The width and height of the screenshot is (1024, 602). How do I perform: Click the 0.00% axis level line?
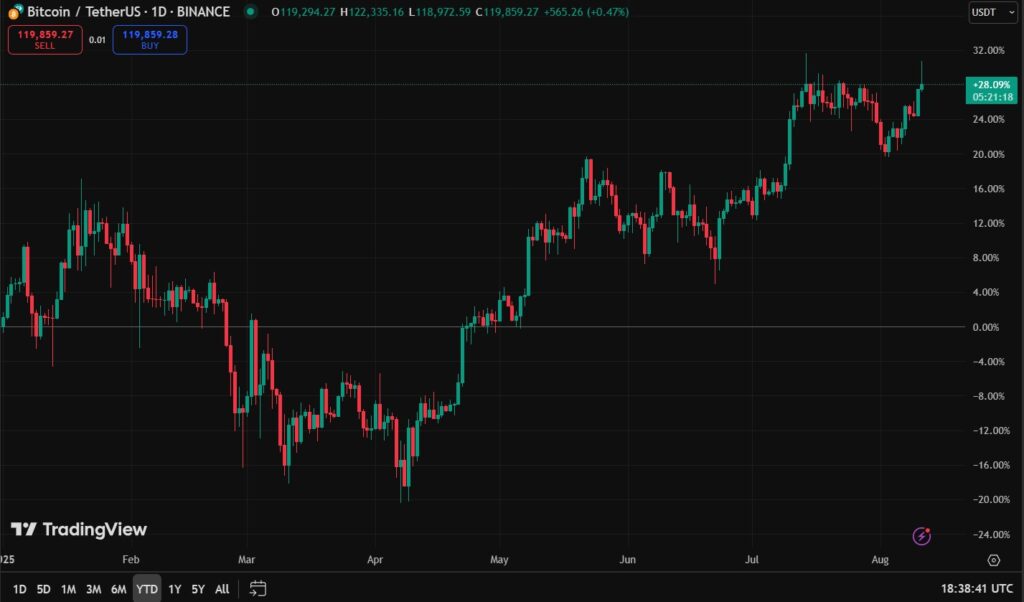click(985, 326)
